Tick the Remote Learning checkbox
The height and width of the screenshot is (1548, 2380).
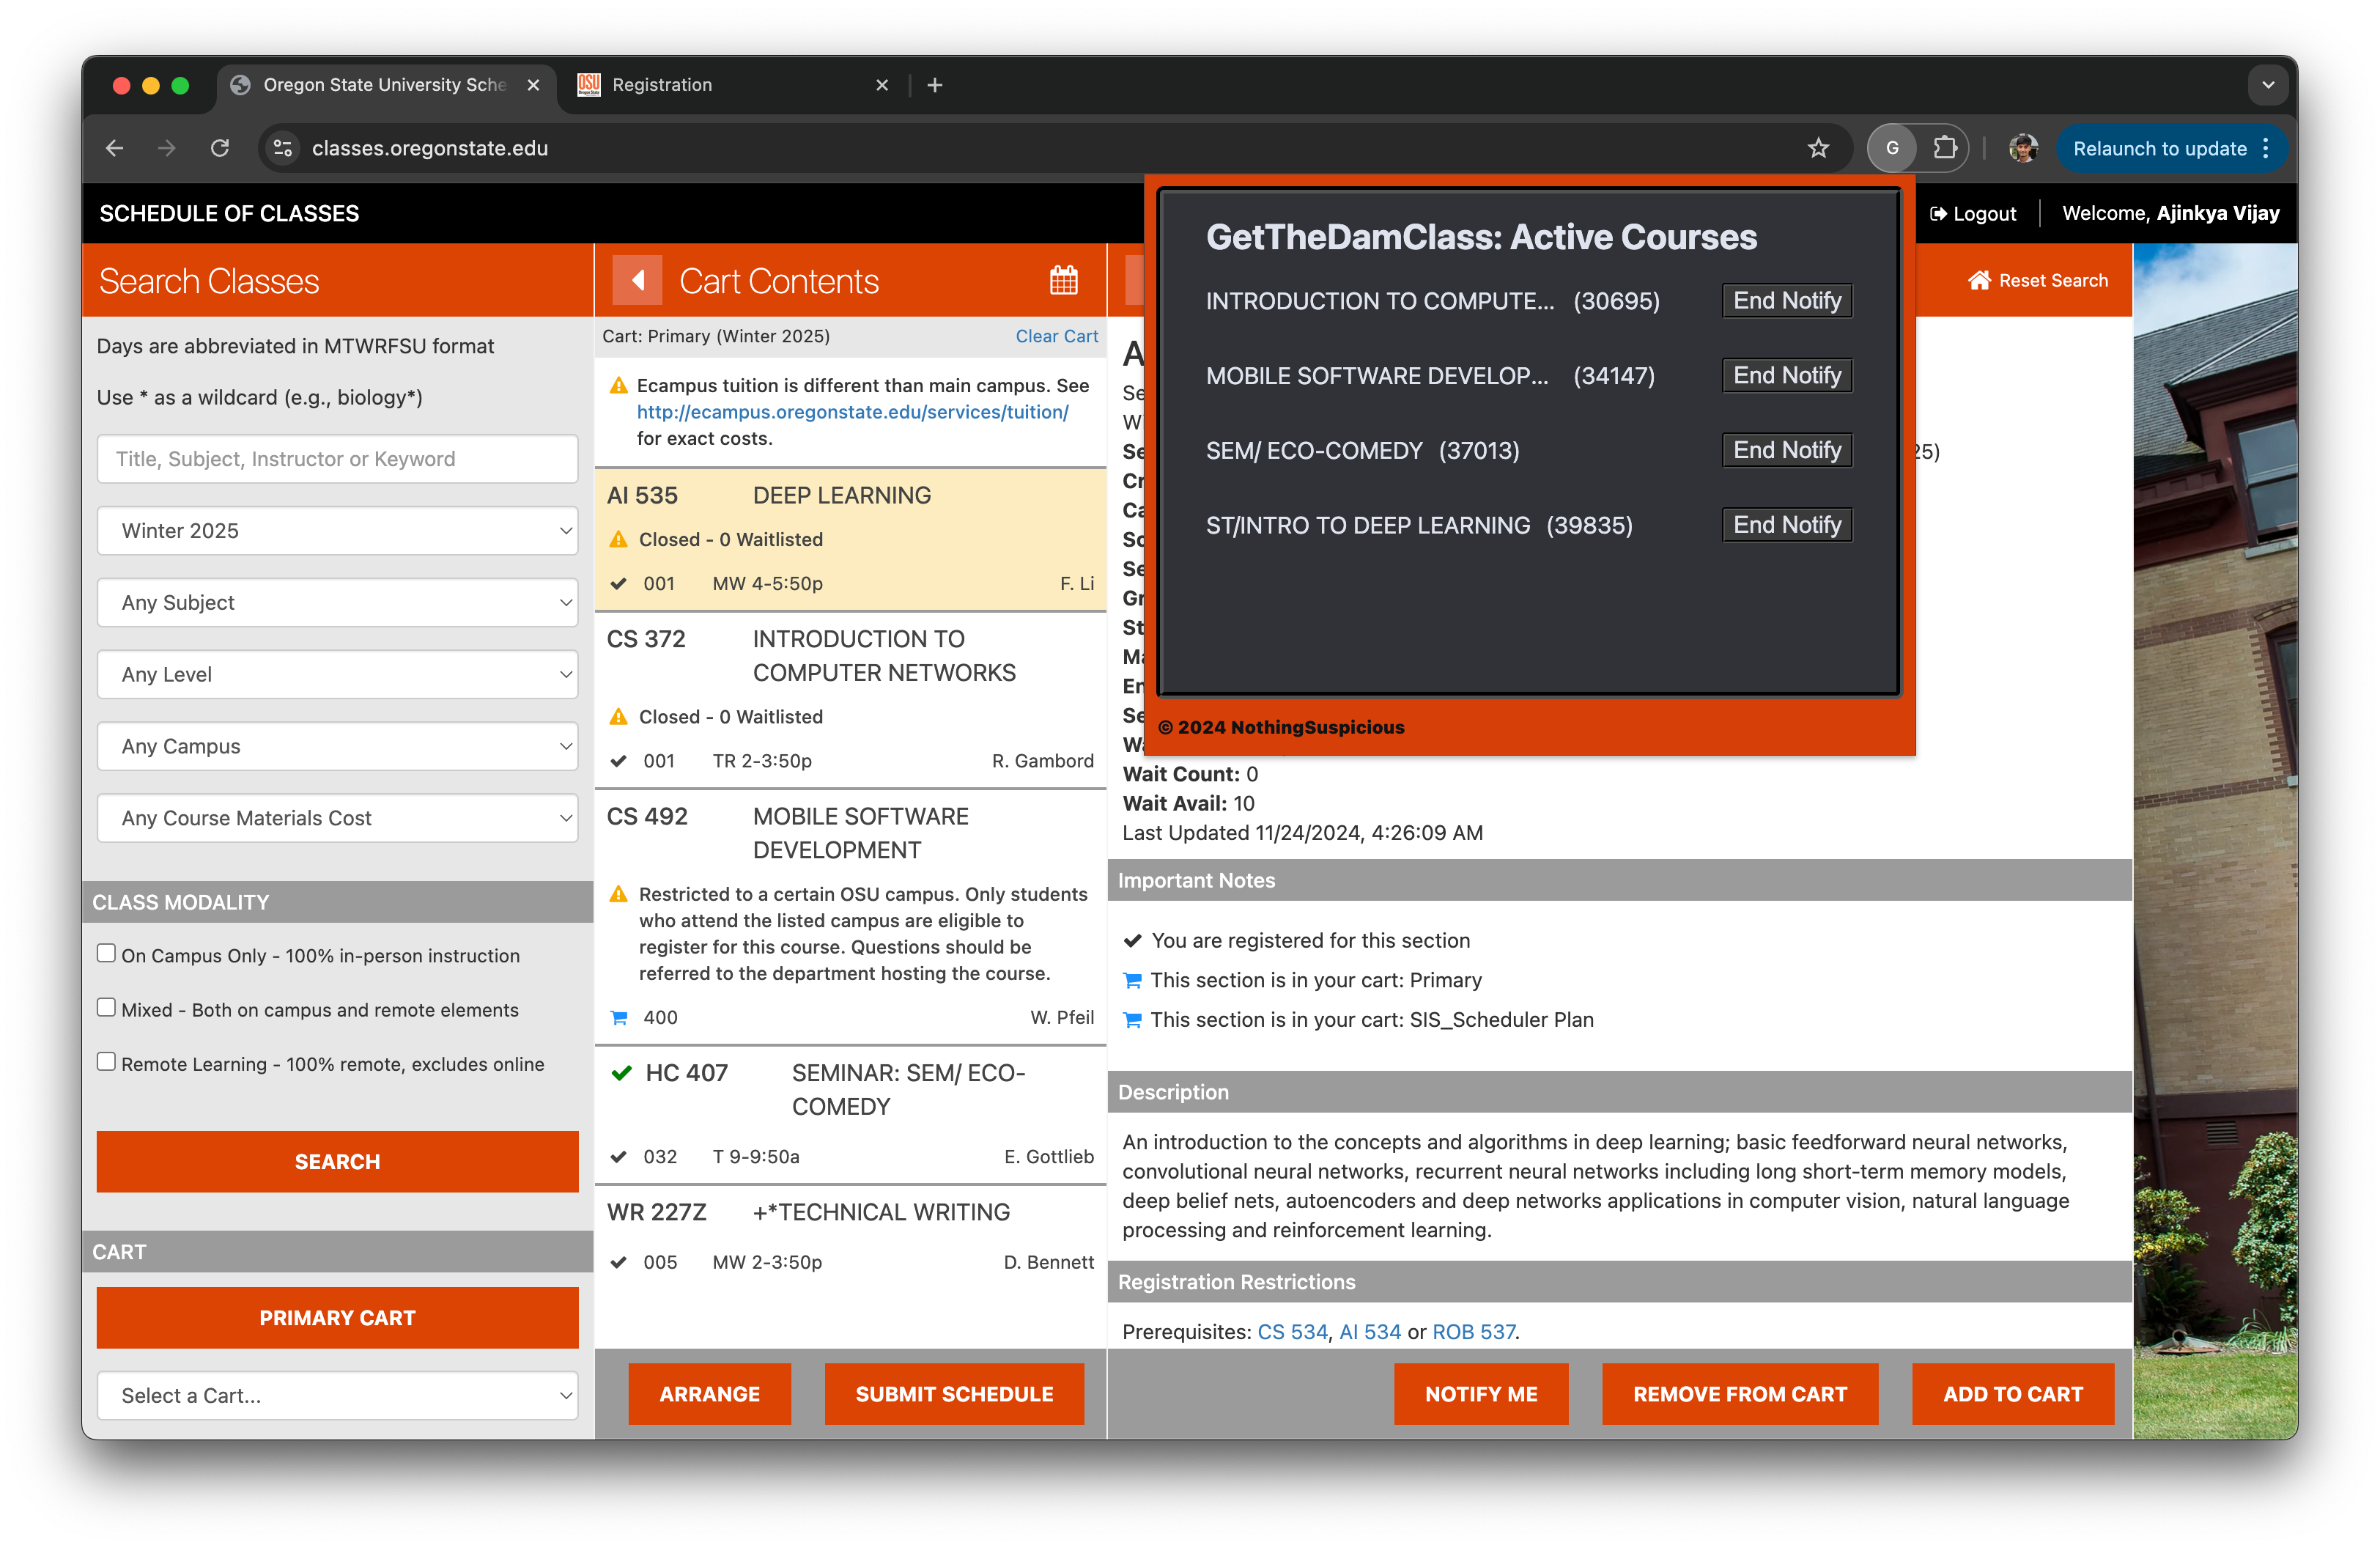[x=106, y=1062]
